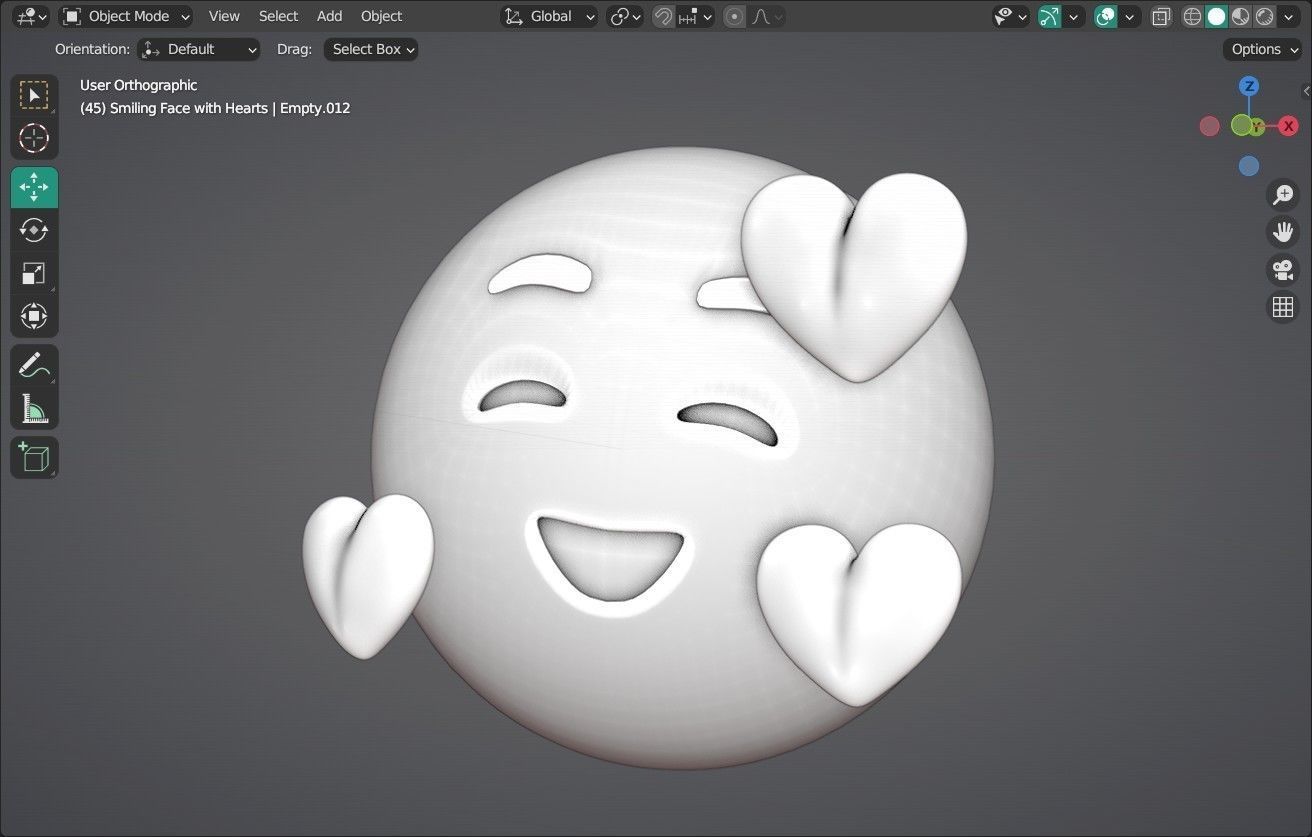
Task: Open the gizmo settings dropdown arrow
Action: (1075, 16)
